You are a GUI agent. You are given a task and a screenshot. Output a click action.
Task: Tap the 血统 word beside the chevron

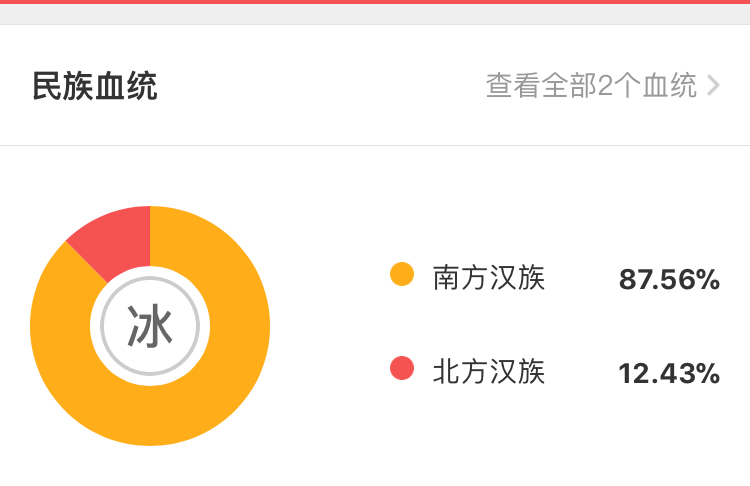pos(670,86)
